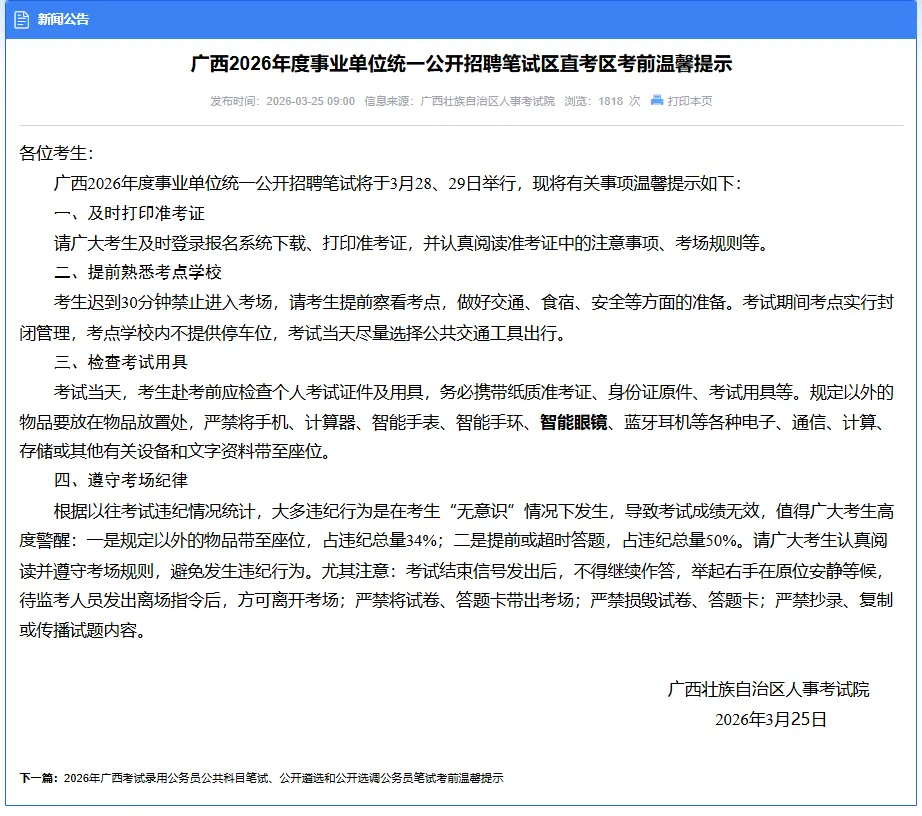
Task: Click the bold text 智能眼镜
Action: point(573,422)
